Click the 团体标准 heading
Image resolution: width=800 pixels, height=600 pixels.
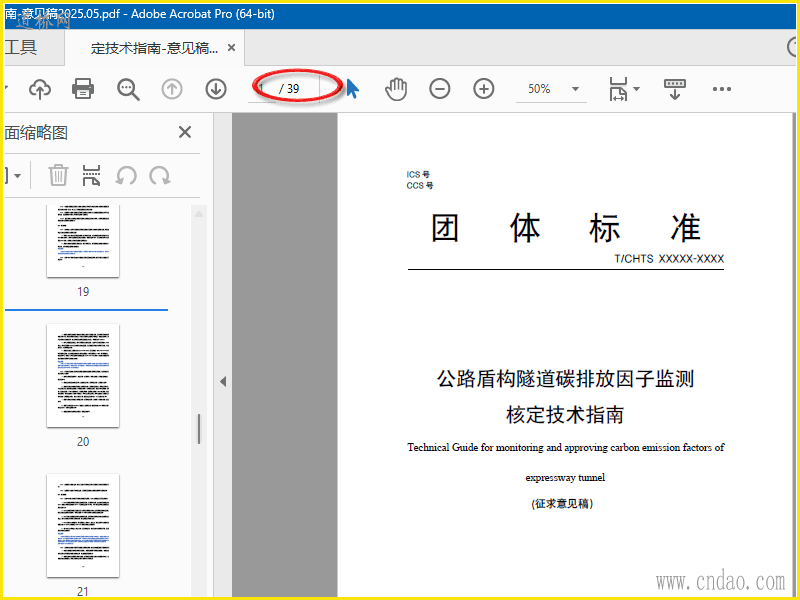tap(566, 228)
